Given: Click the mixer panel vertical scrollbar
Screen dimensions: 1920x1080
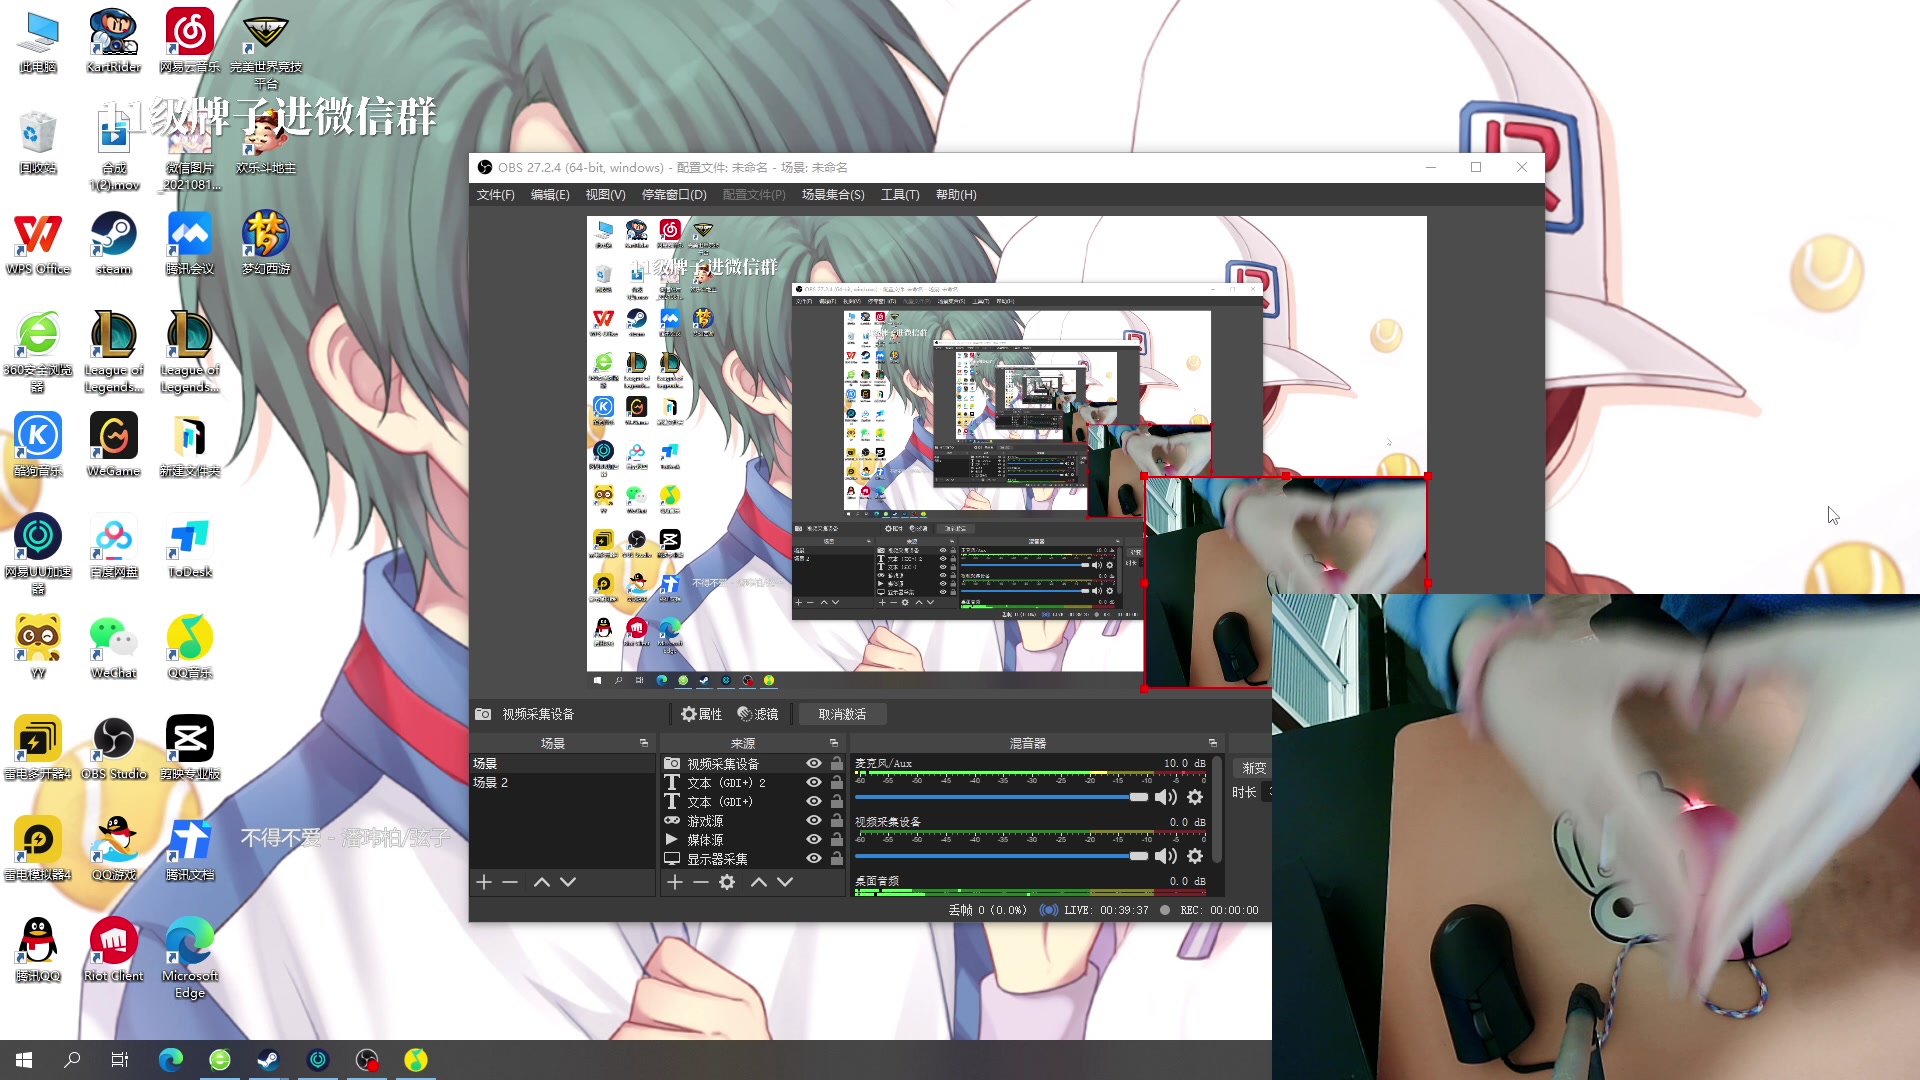Looking at the screenshot, I should [x=1217, y=810].
